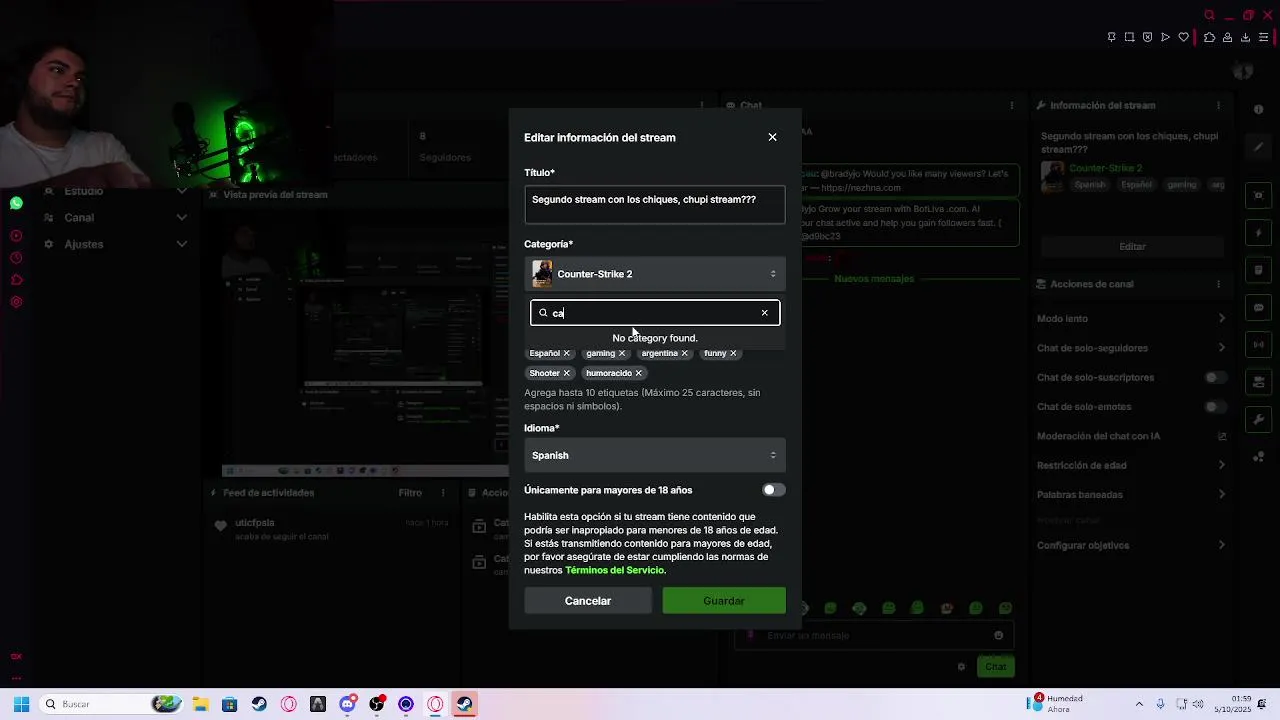The image size is (1280, 720).
Task: Remove the Español tag
Action: 566,353
